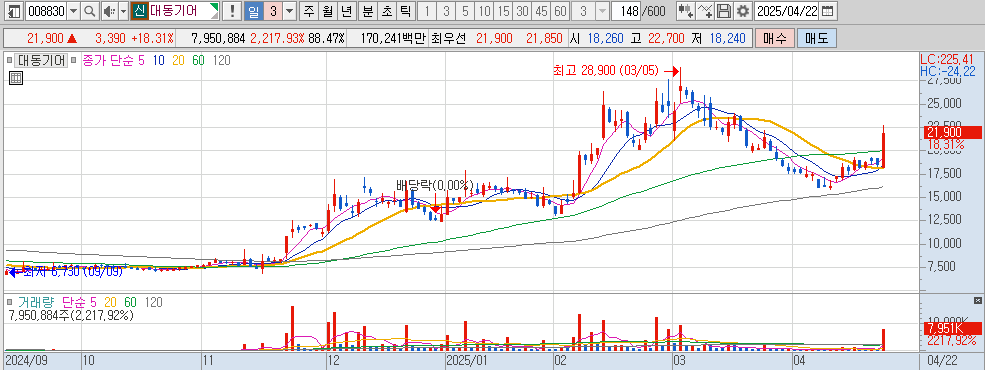Select the second 초 chart period
The width and height of the screenshot is (985, 370).
[x=388, y=11]
